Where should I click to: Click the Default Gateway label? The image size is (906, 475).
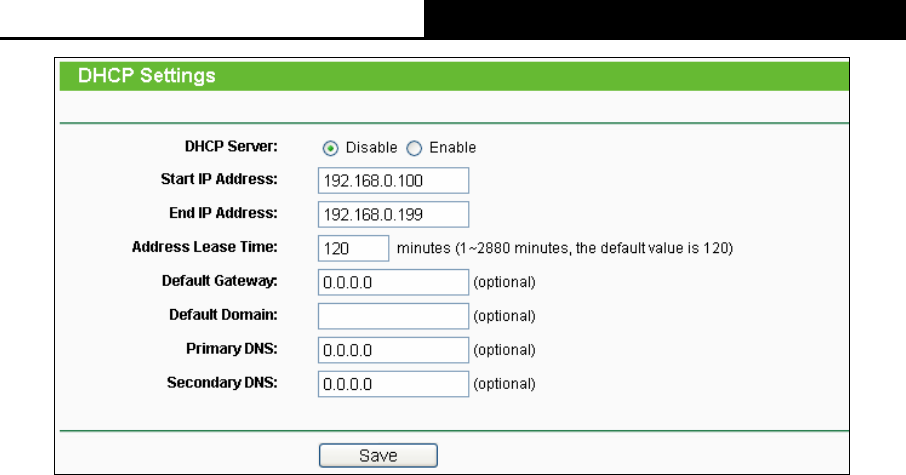point(220,281)
